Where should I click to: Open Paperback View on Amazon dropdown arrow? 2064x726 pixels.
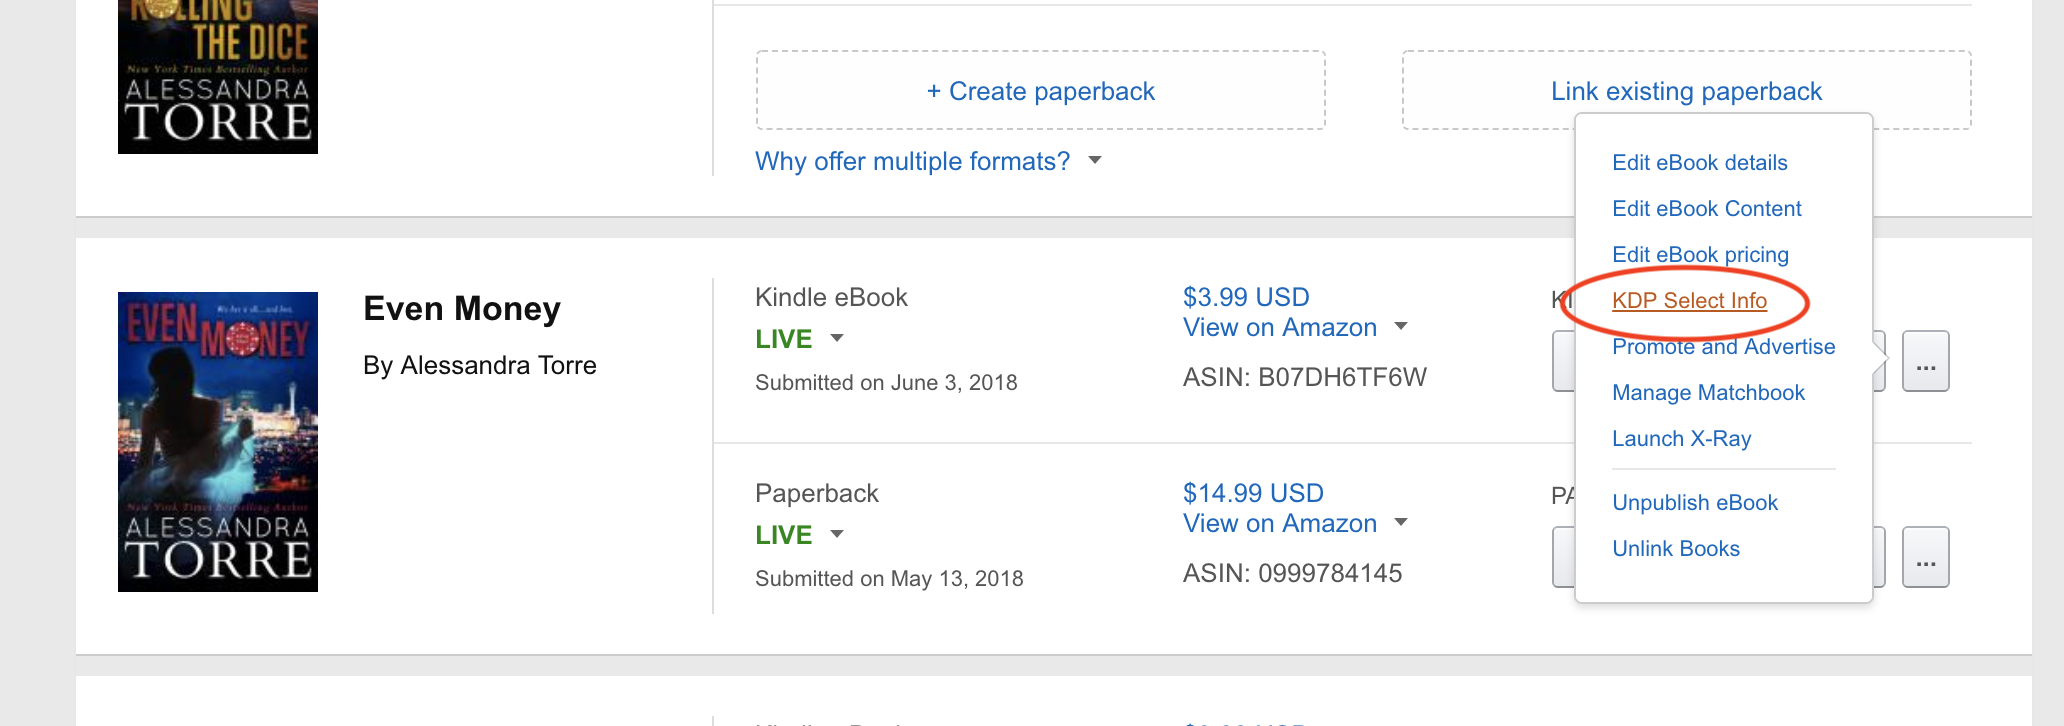pyautogui.click(x=1401, y=522)
